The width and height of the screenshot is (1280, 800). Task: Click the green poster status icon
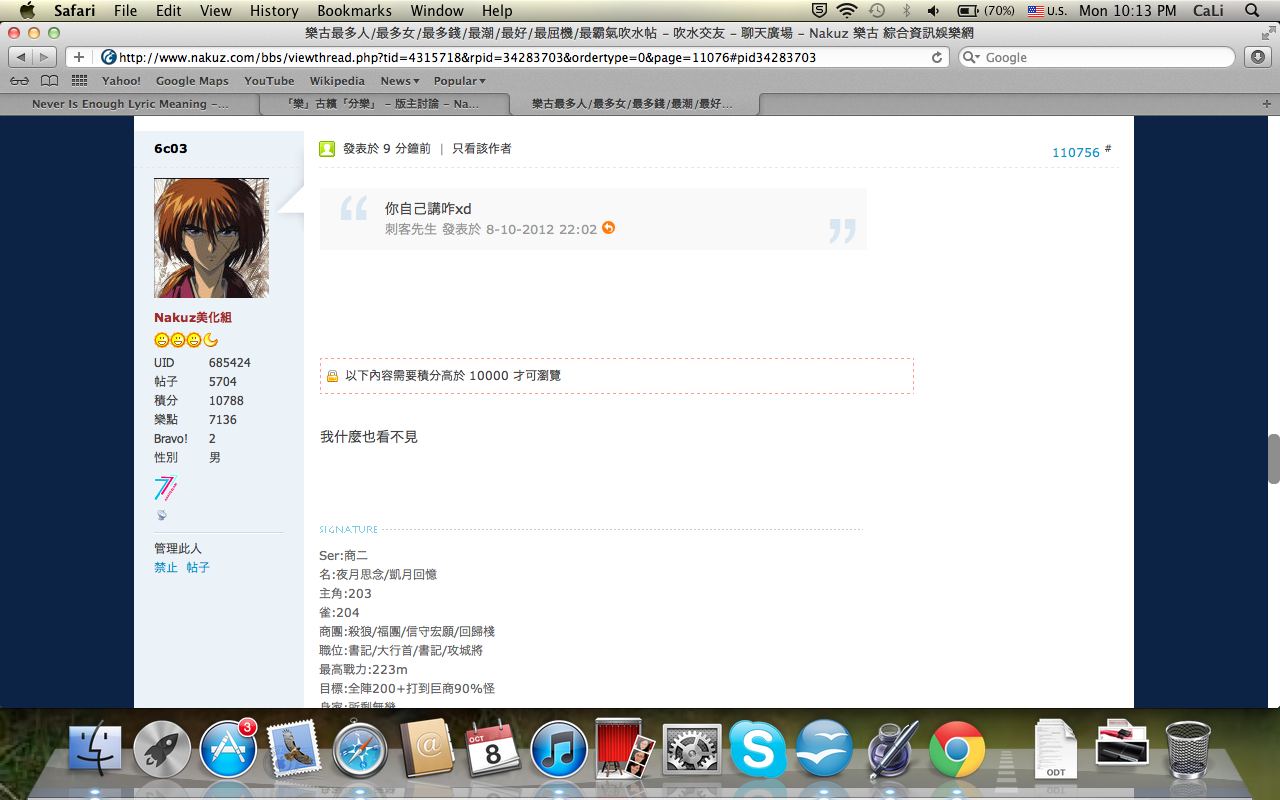pyautogui.click(x=327, y=149)
